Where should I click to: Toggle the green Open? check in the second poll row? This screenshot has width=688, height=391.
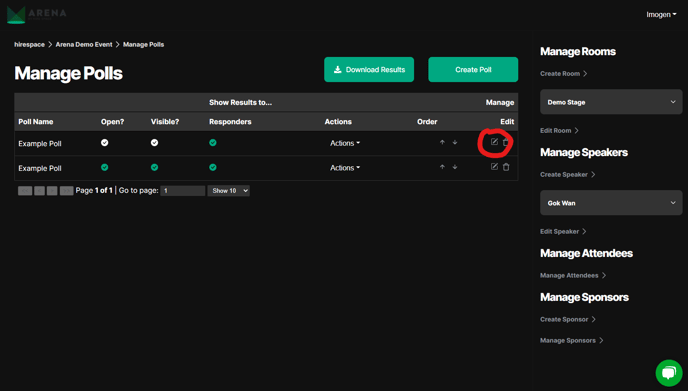104,167
